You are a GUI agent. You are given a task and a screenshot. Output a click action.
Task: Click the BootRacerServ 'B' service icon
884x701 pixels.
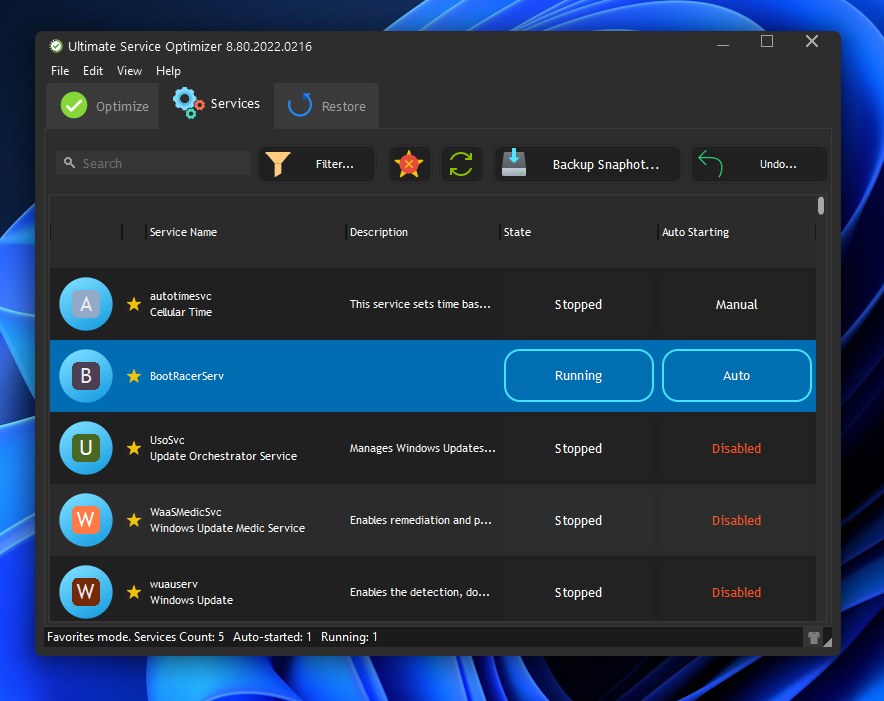(x=86, y=376)
